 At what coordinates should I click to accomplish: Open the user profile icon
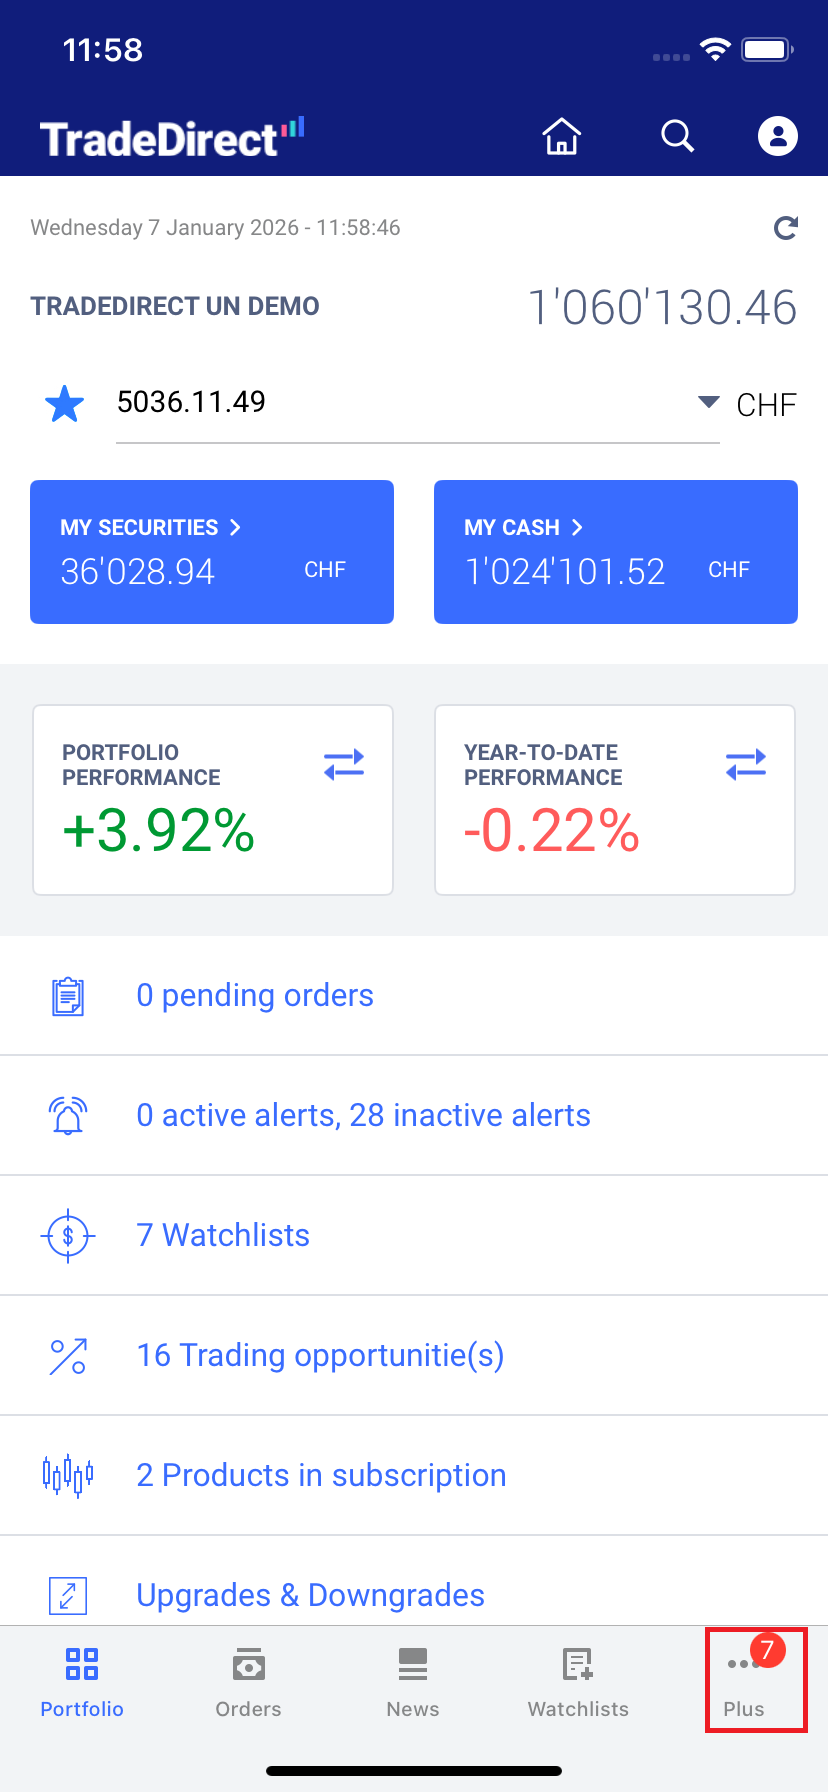click(x=777, y=136)
